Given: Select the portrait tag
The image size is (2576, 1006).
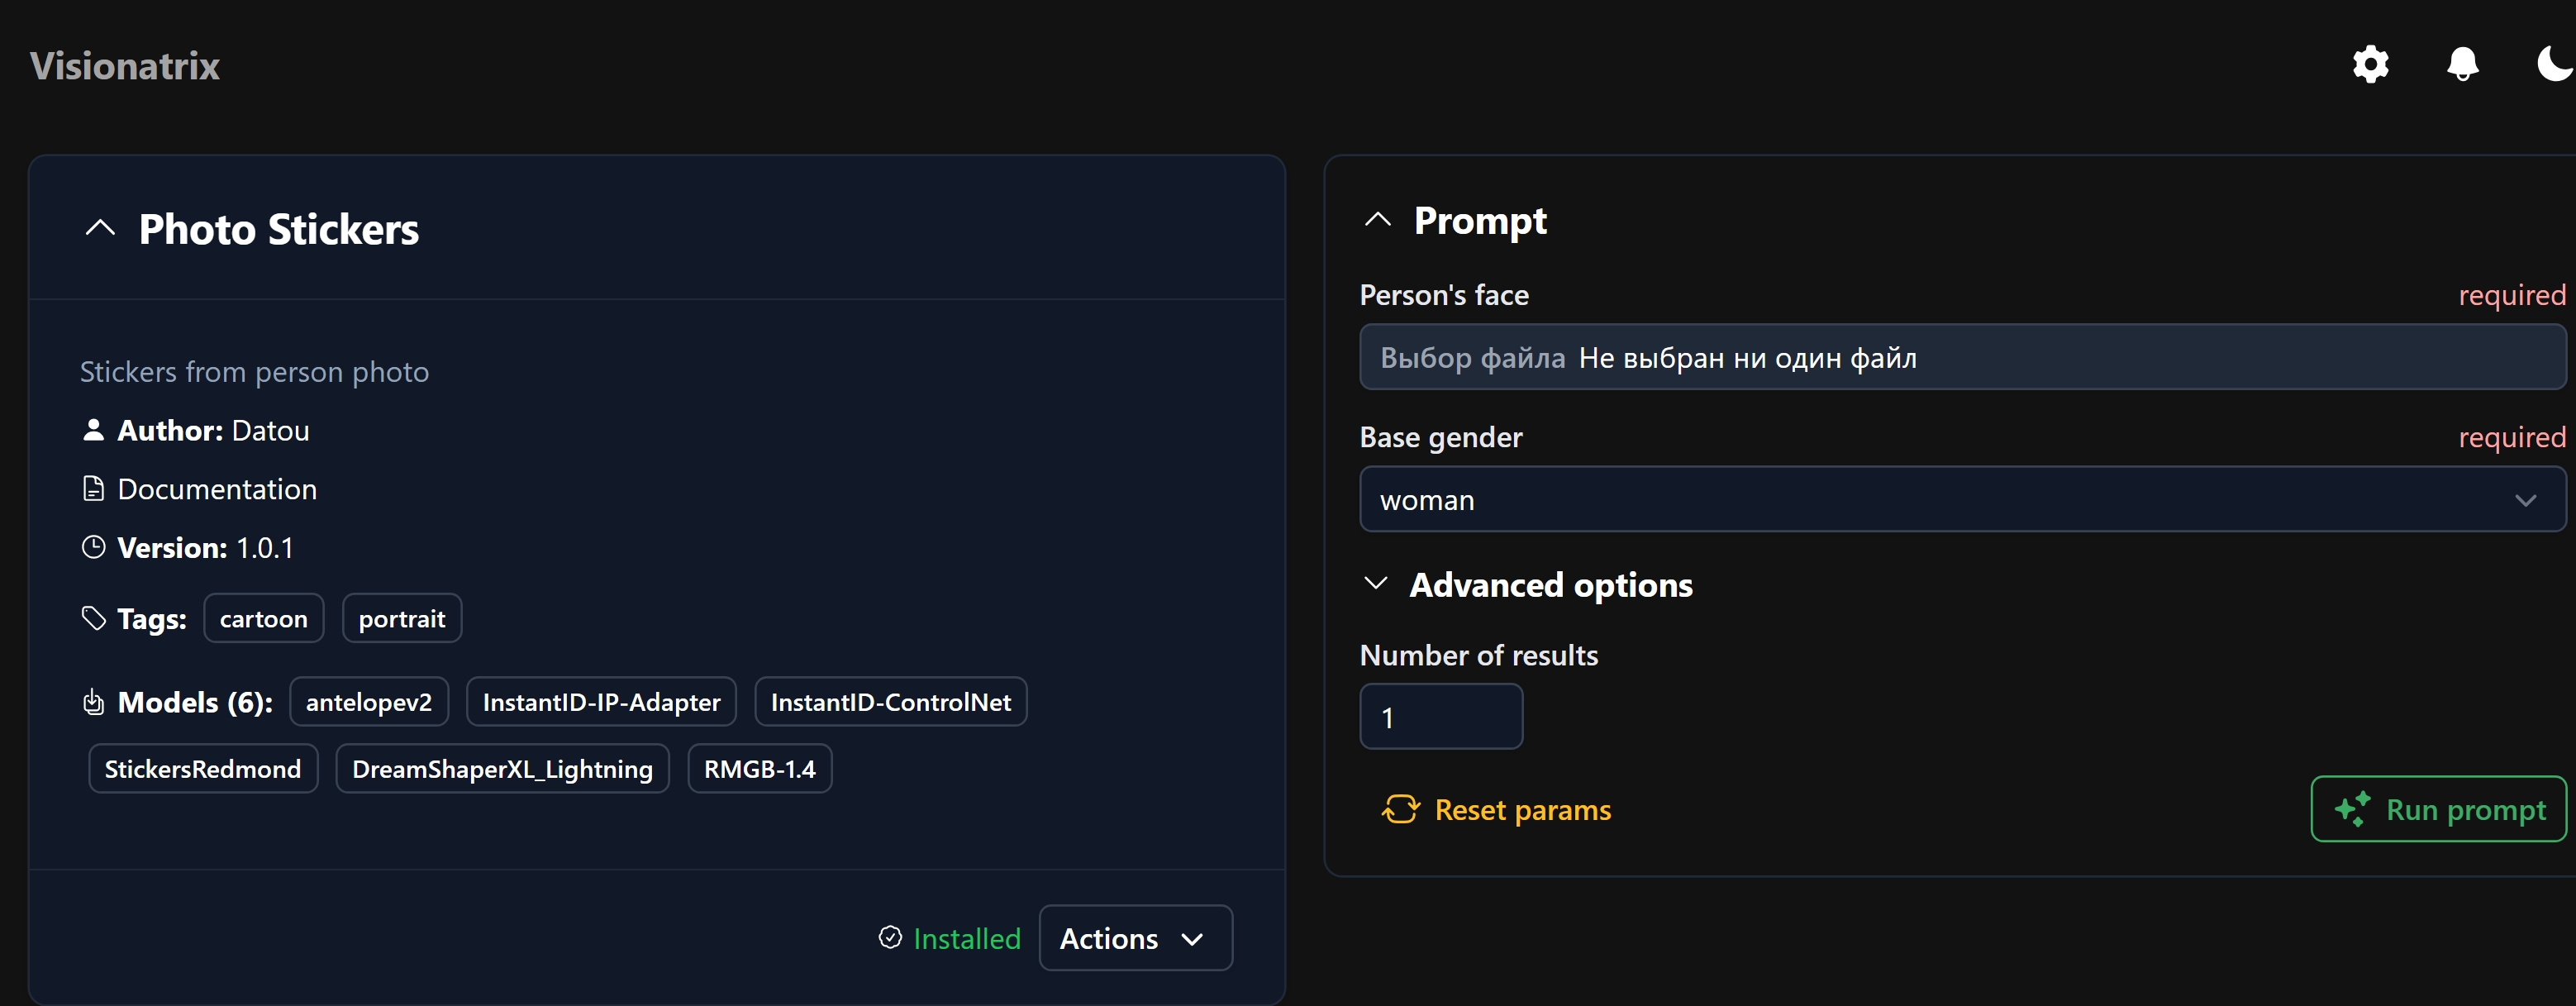Looking at the screenshot, I should click(x=402, y=618).
